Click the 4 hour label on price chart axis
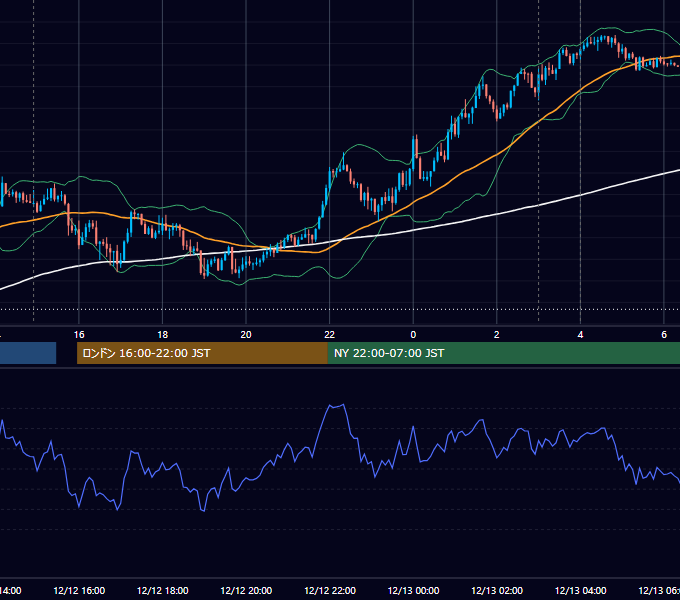The width and height of the screenshot is (680, 600). [580, 335]
